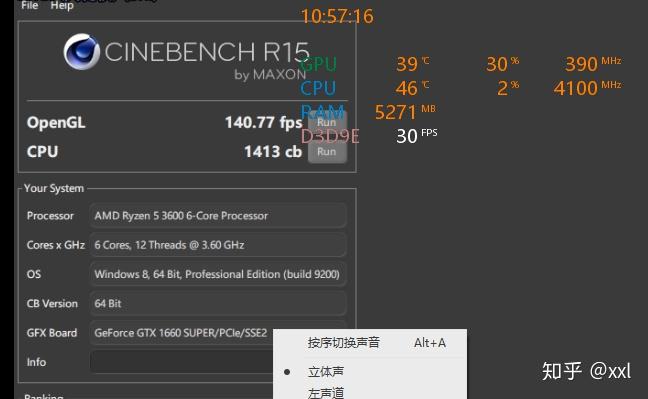This screenshot has height=399, width=648.
Task: Open the Help menu
Action: pos(62,5)
